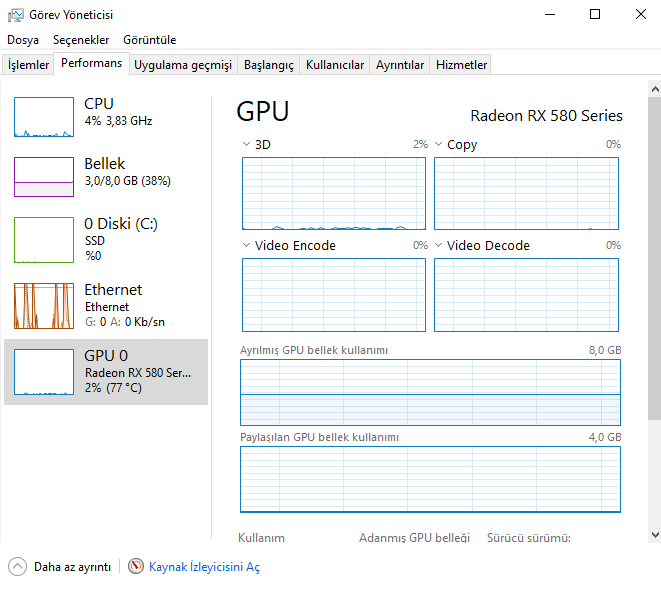Click the scroll down arrow on right scrollbar
The image size is (661, 590).
[654, 535]
